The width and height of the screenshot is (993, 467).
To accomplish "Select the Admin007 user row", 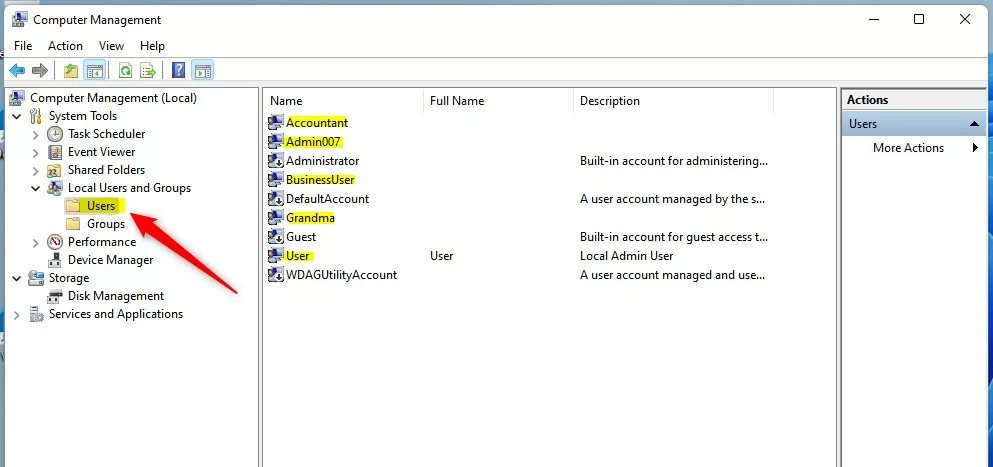I will click(x=313, y=141).
